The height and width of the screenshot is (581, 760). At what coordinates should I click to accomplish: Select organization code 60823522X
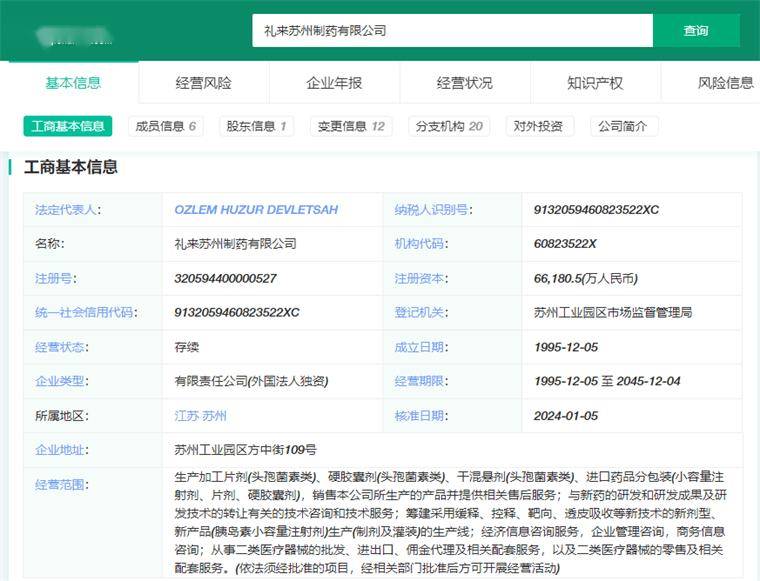pos(565,244)
